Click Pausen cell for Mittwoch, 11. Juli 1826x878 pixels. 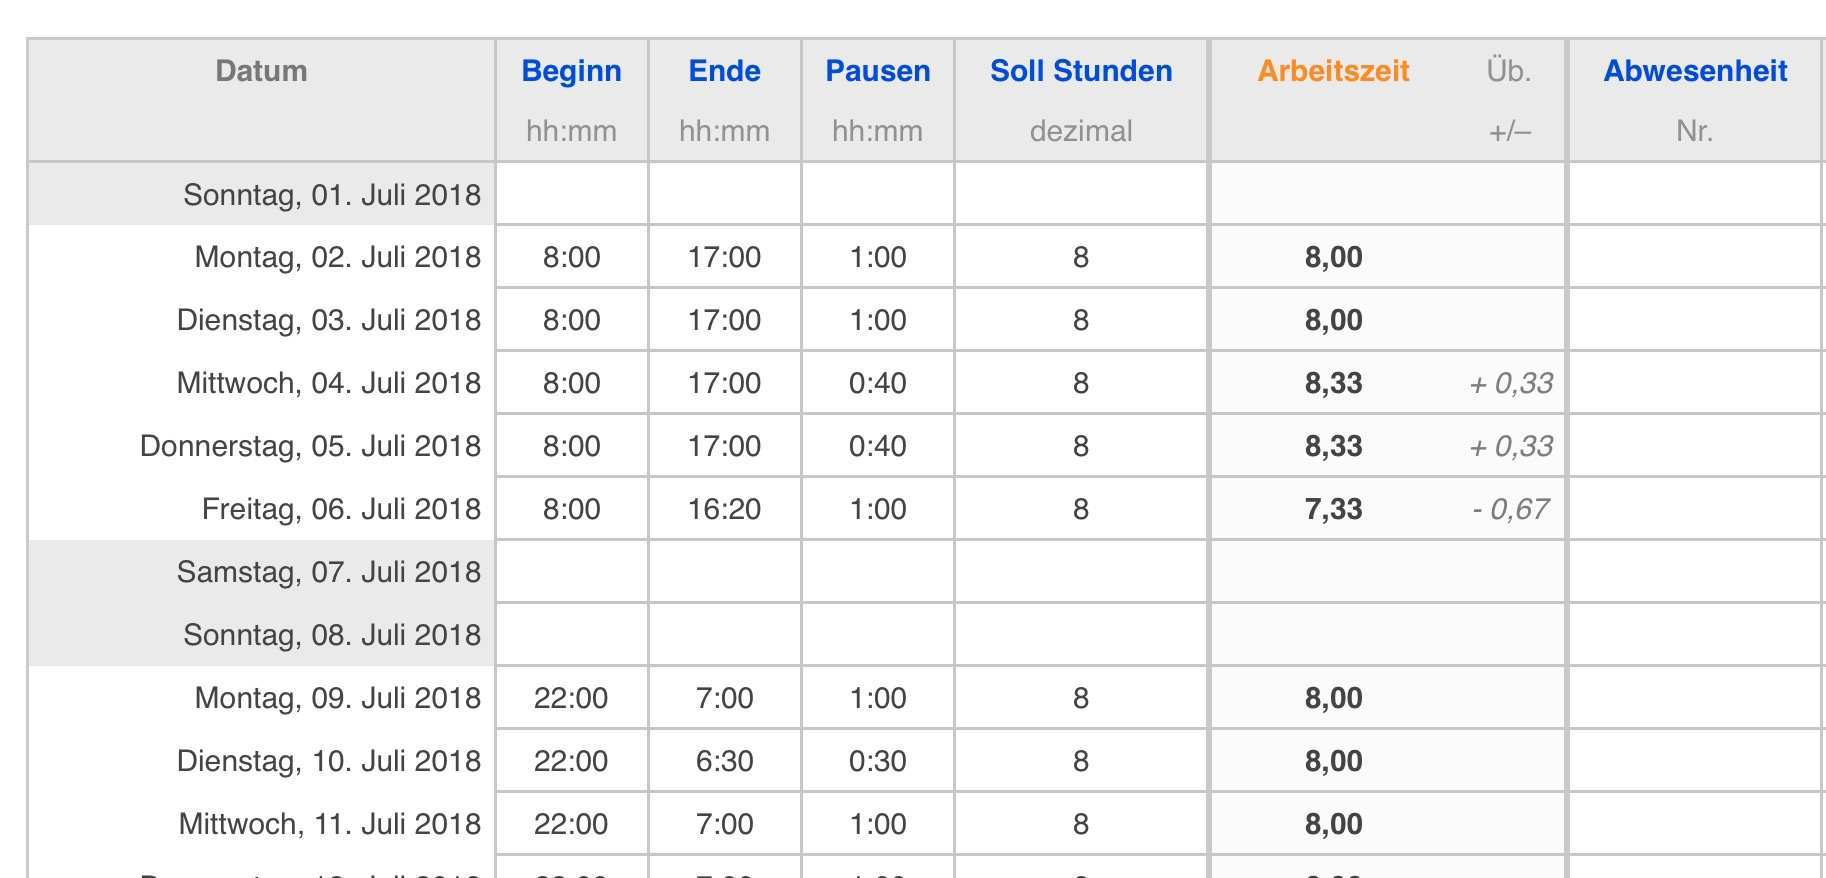[877, 824]
